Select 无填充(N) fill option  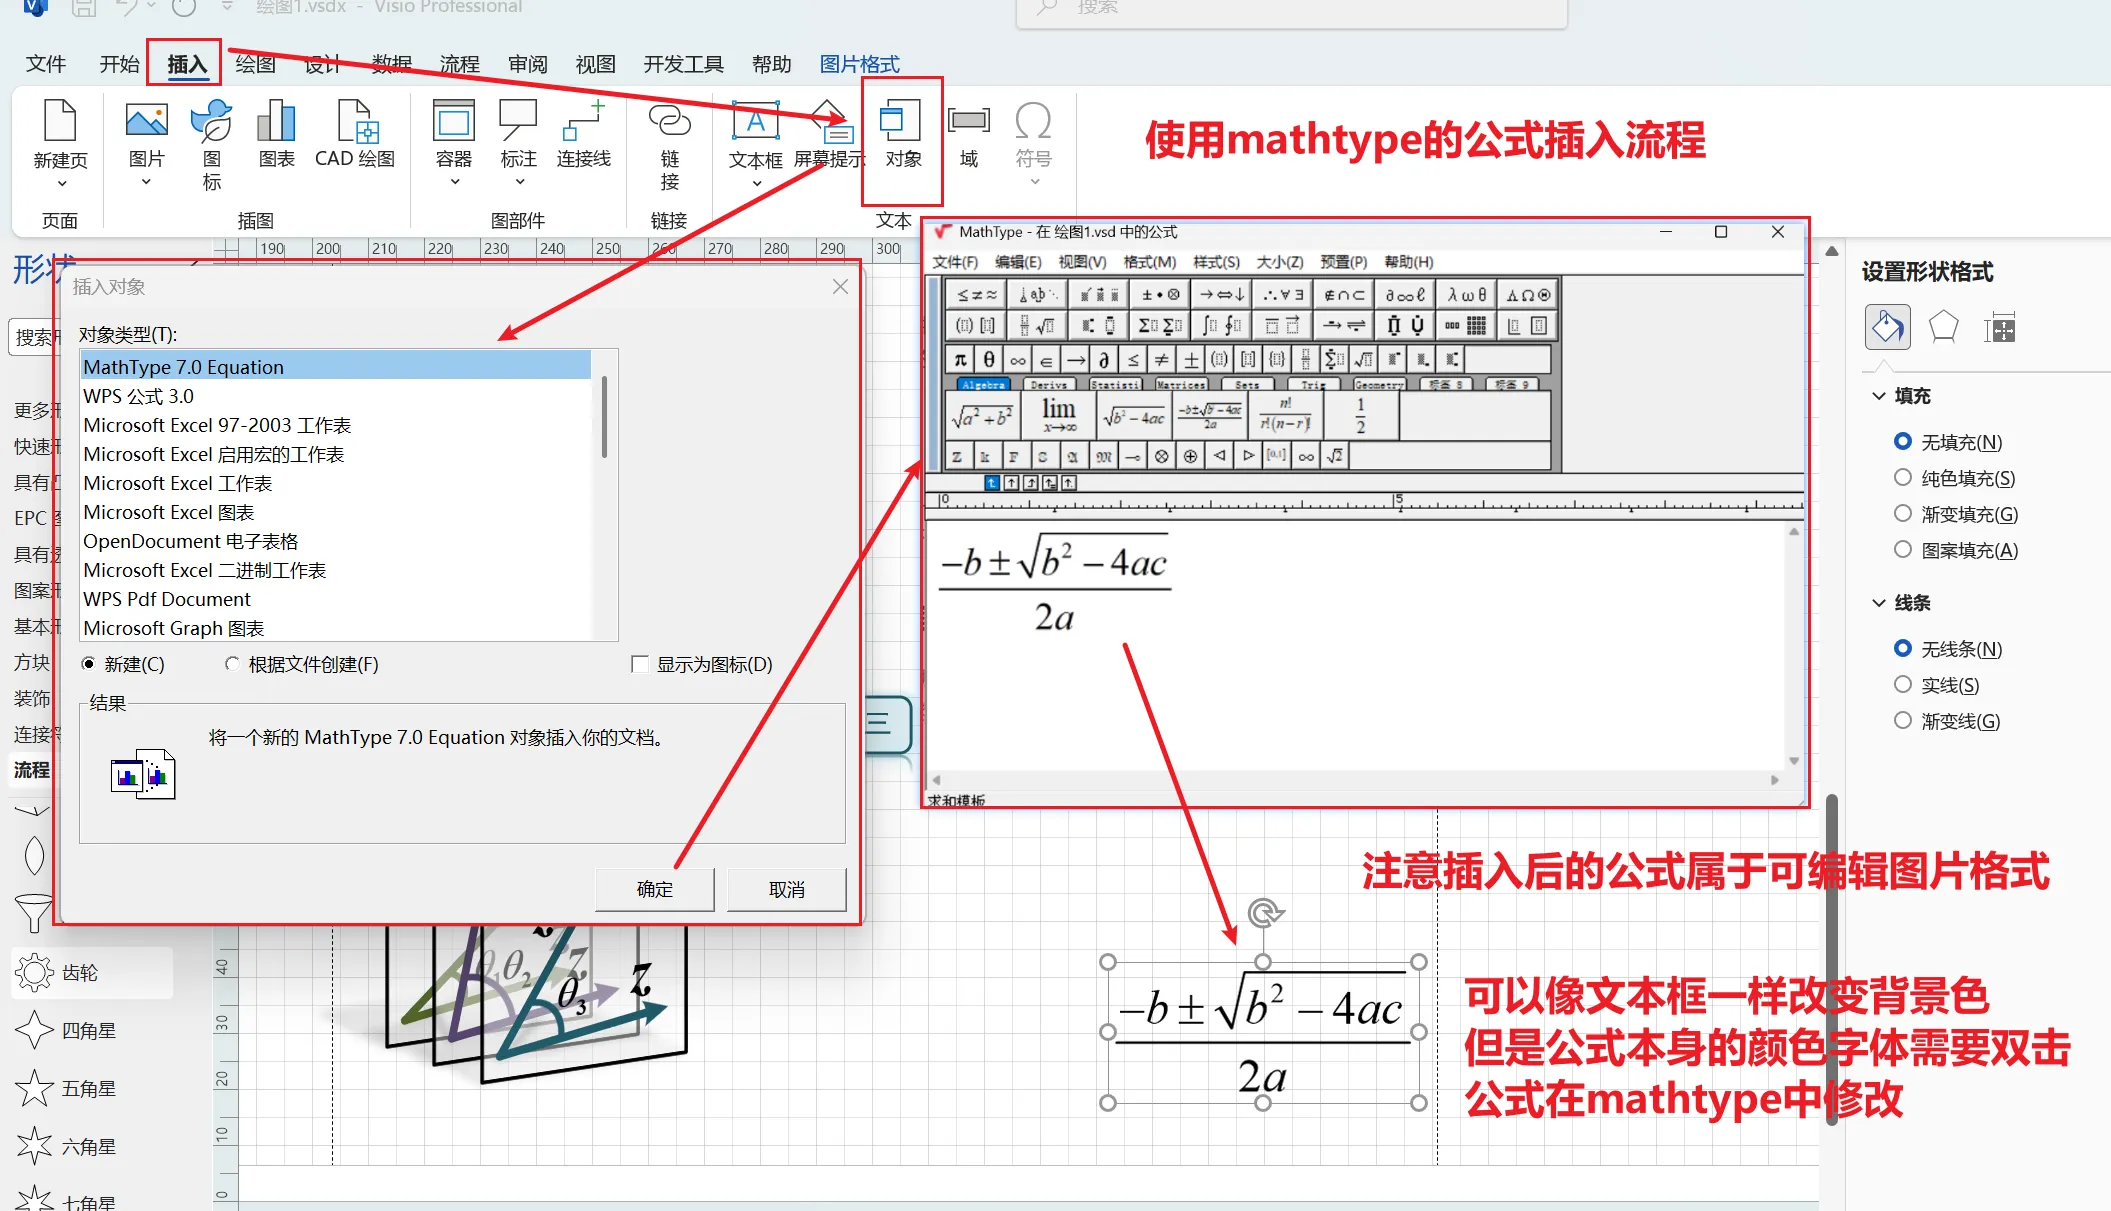pos(1903,442)
